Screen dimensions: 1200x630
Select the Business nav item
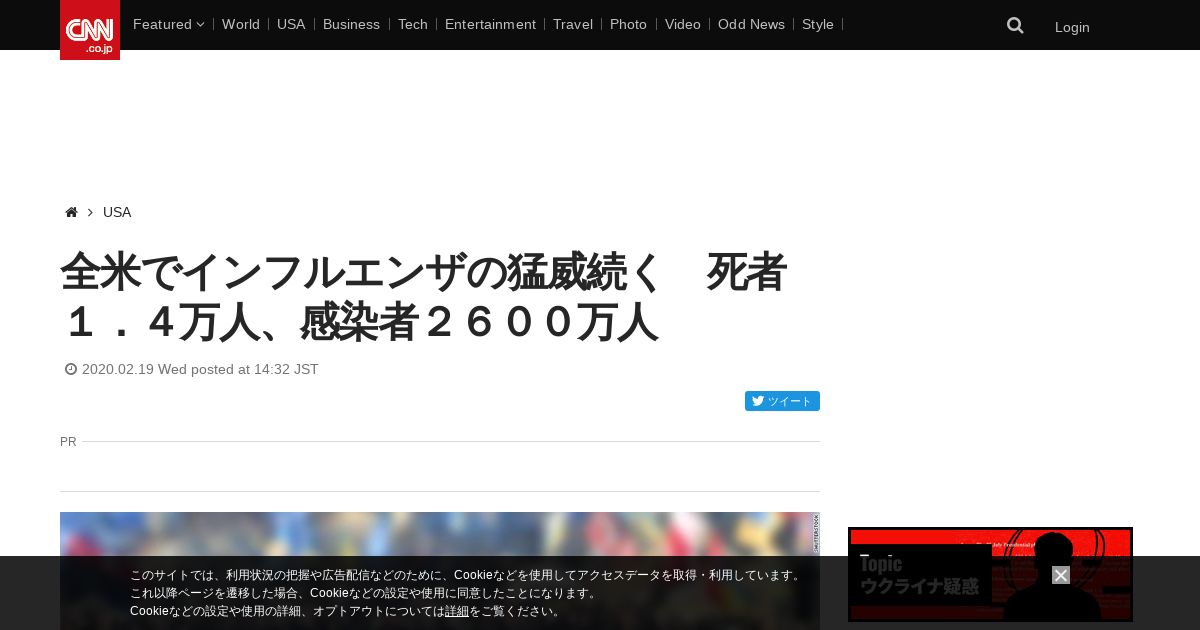[351, 24]
